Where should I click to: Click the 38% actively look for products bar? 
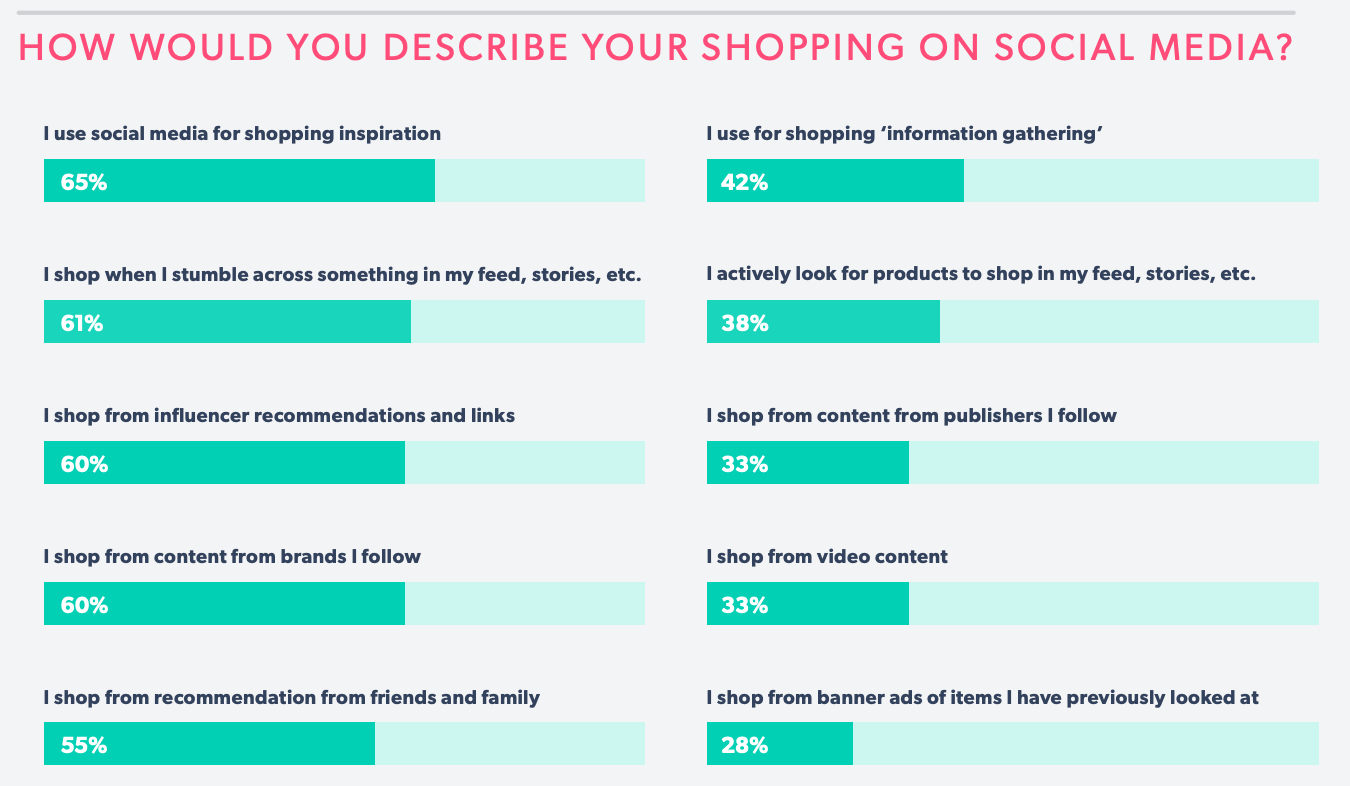(823, 322)
